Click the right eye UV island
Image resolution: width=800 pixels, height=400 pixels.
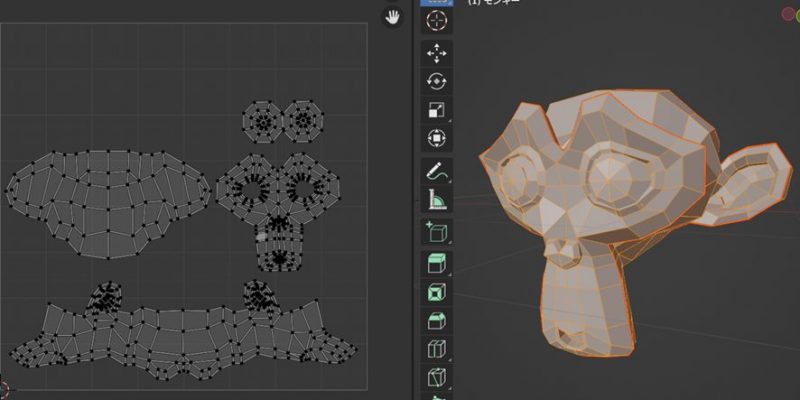[x=303, y=121]
